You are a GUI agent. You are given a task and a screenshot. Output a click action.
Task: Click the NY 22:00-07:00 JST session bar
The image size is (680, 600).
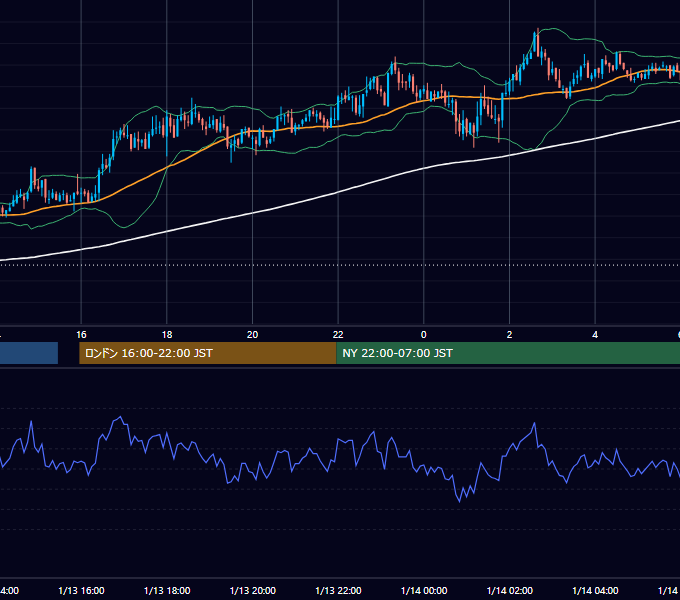click(x=508, y=353)
